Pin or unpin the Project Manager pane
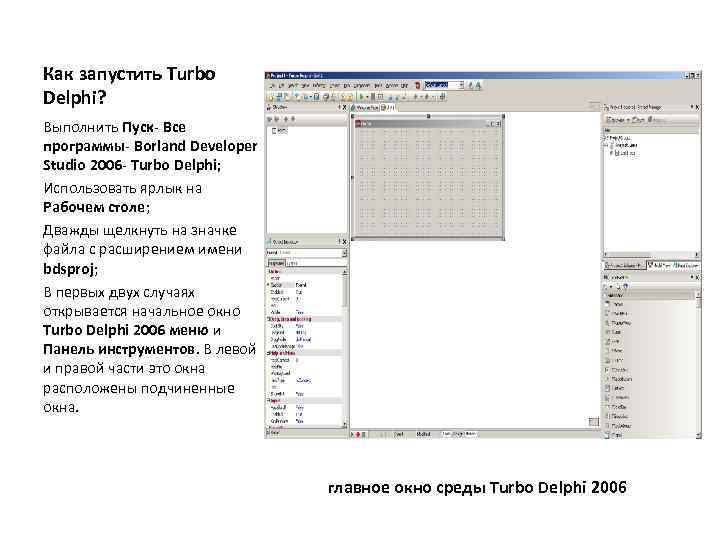The width and height of the screenshot is (720, 540). coord(692,107)
